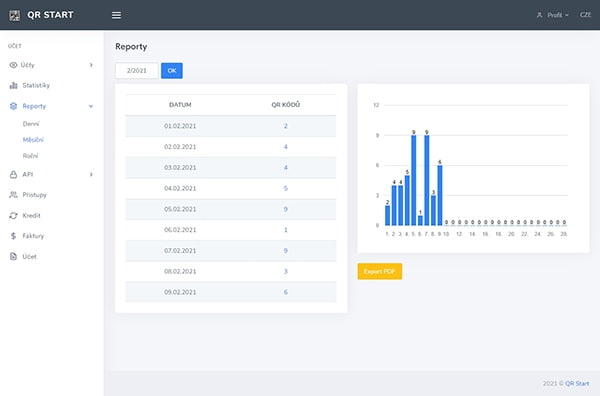Image resolution: width=600 pixels, height=396 pixels.
Task: Open the Roční report
Action: tap(30, 156)
